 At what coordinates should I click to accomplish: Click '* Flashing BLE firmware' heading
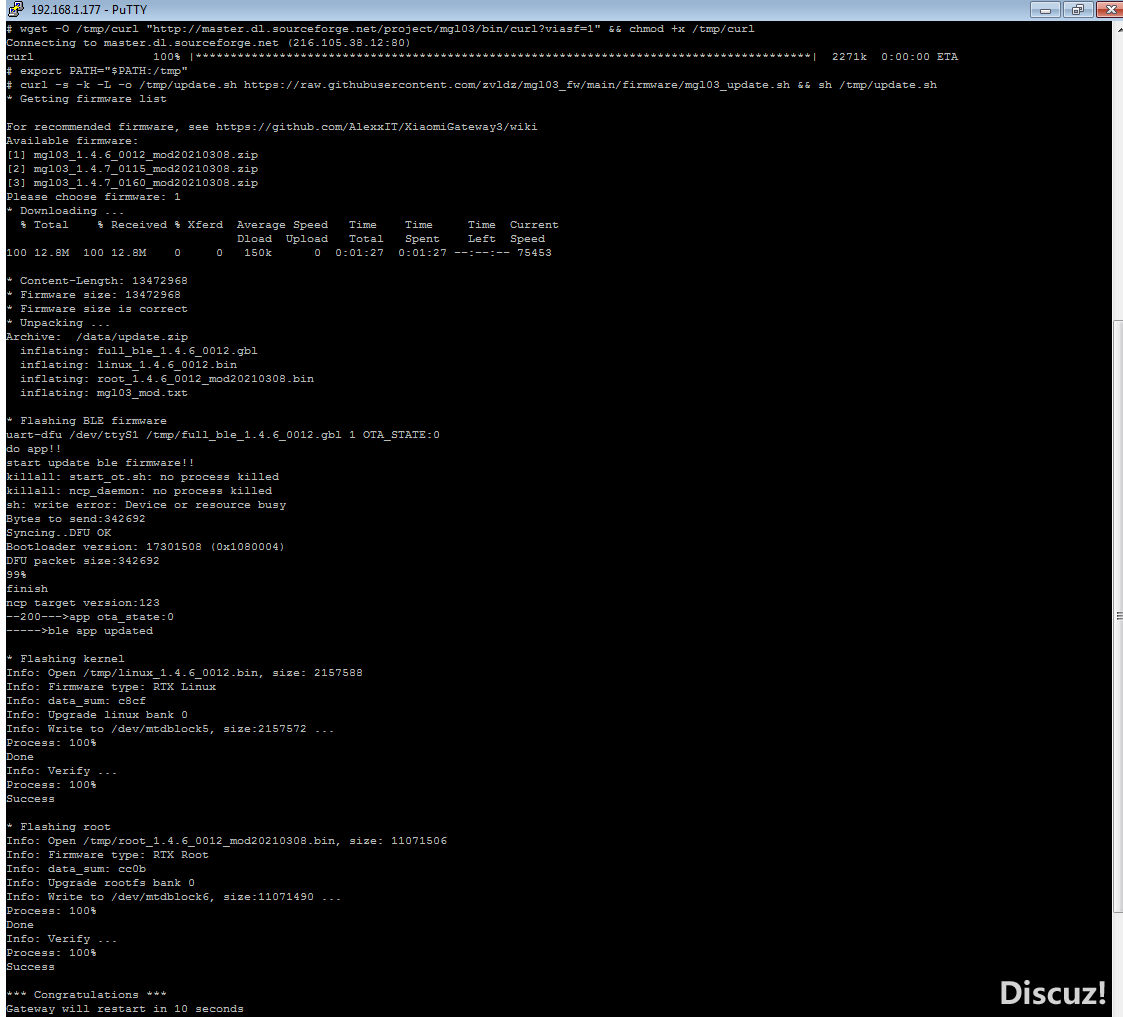87,420
